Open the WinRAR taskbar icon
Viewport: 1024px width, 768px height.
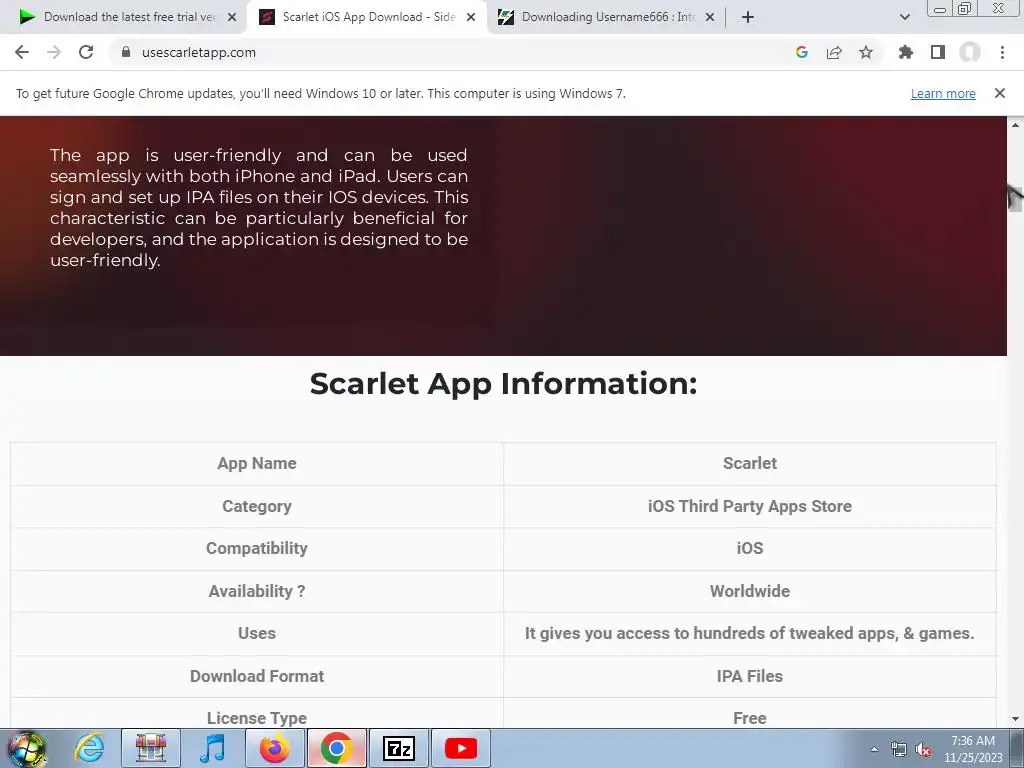(x=151, y=748)
